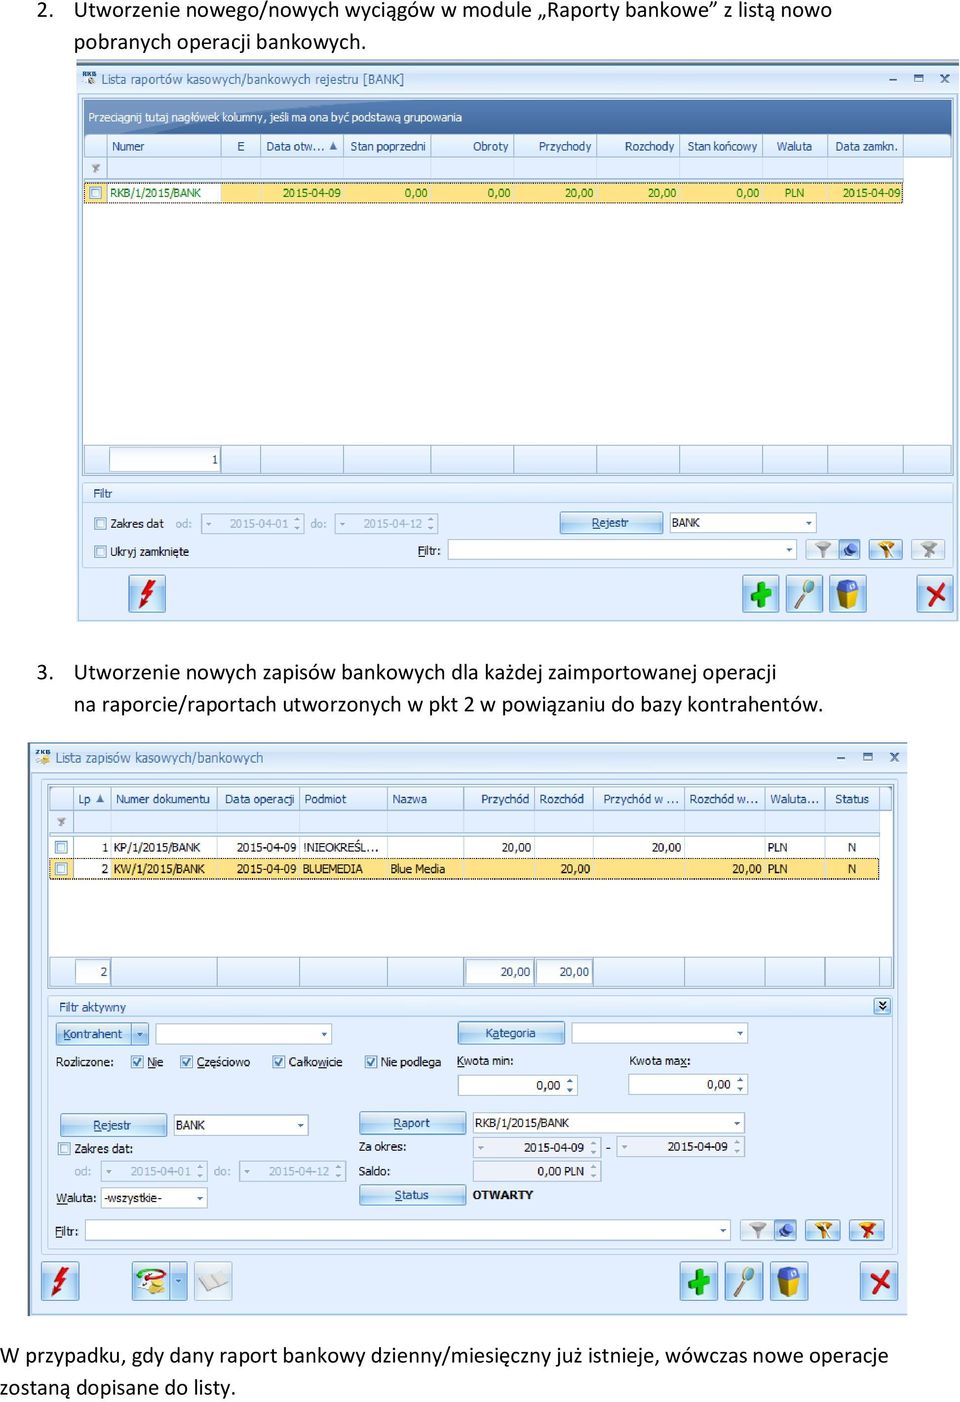
Task: Uncheck the Częściowo checkbox
Action: (x=186, y=1062)
